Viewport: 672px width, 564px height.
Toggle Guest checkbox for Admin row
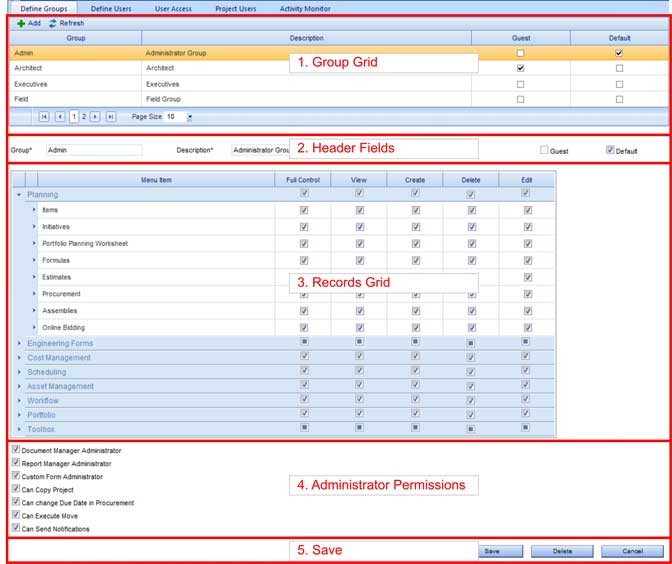coord(520,53)
